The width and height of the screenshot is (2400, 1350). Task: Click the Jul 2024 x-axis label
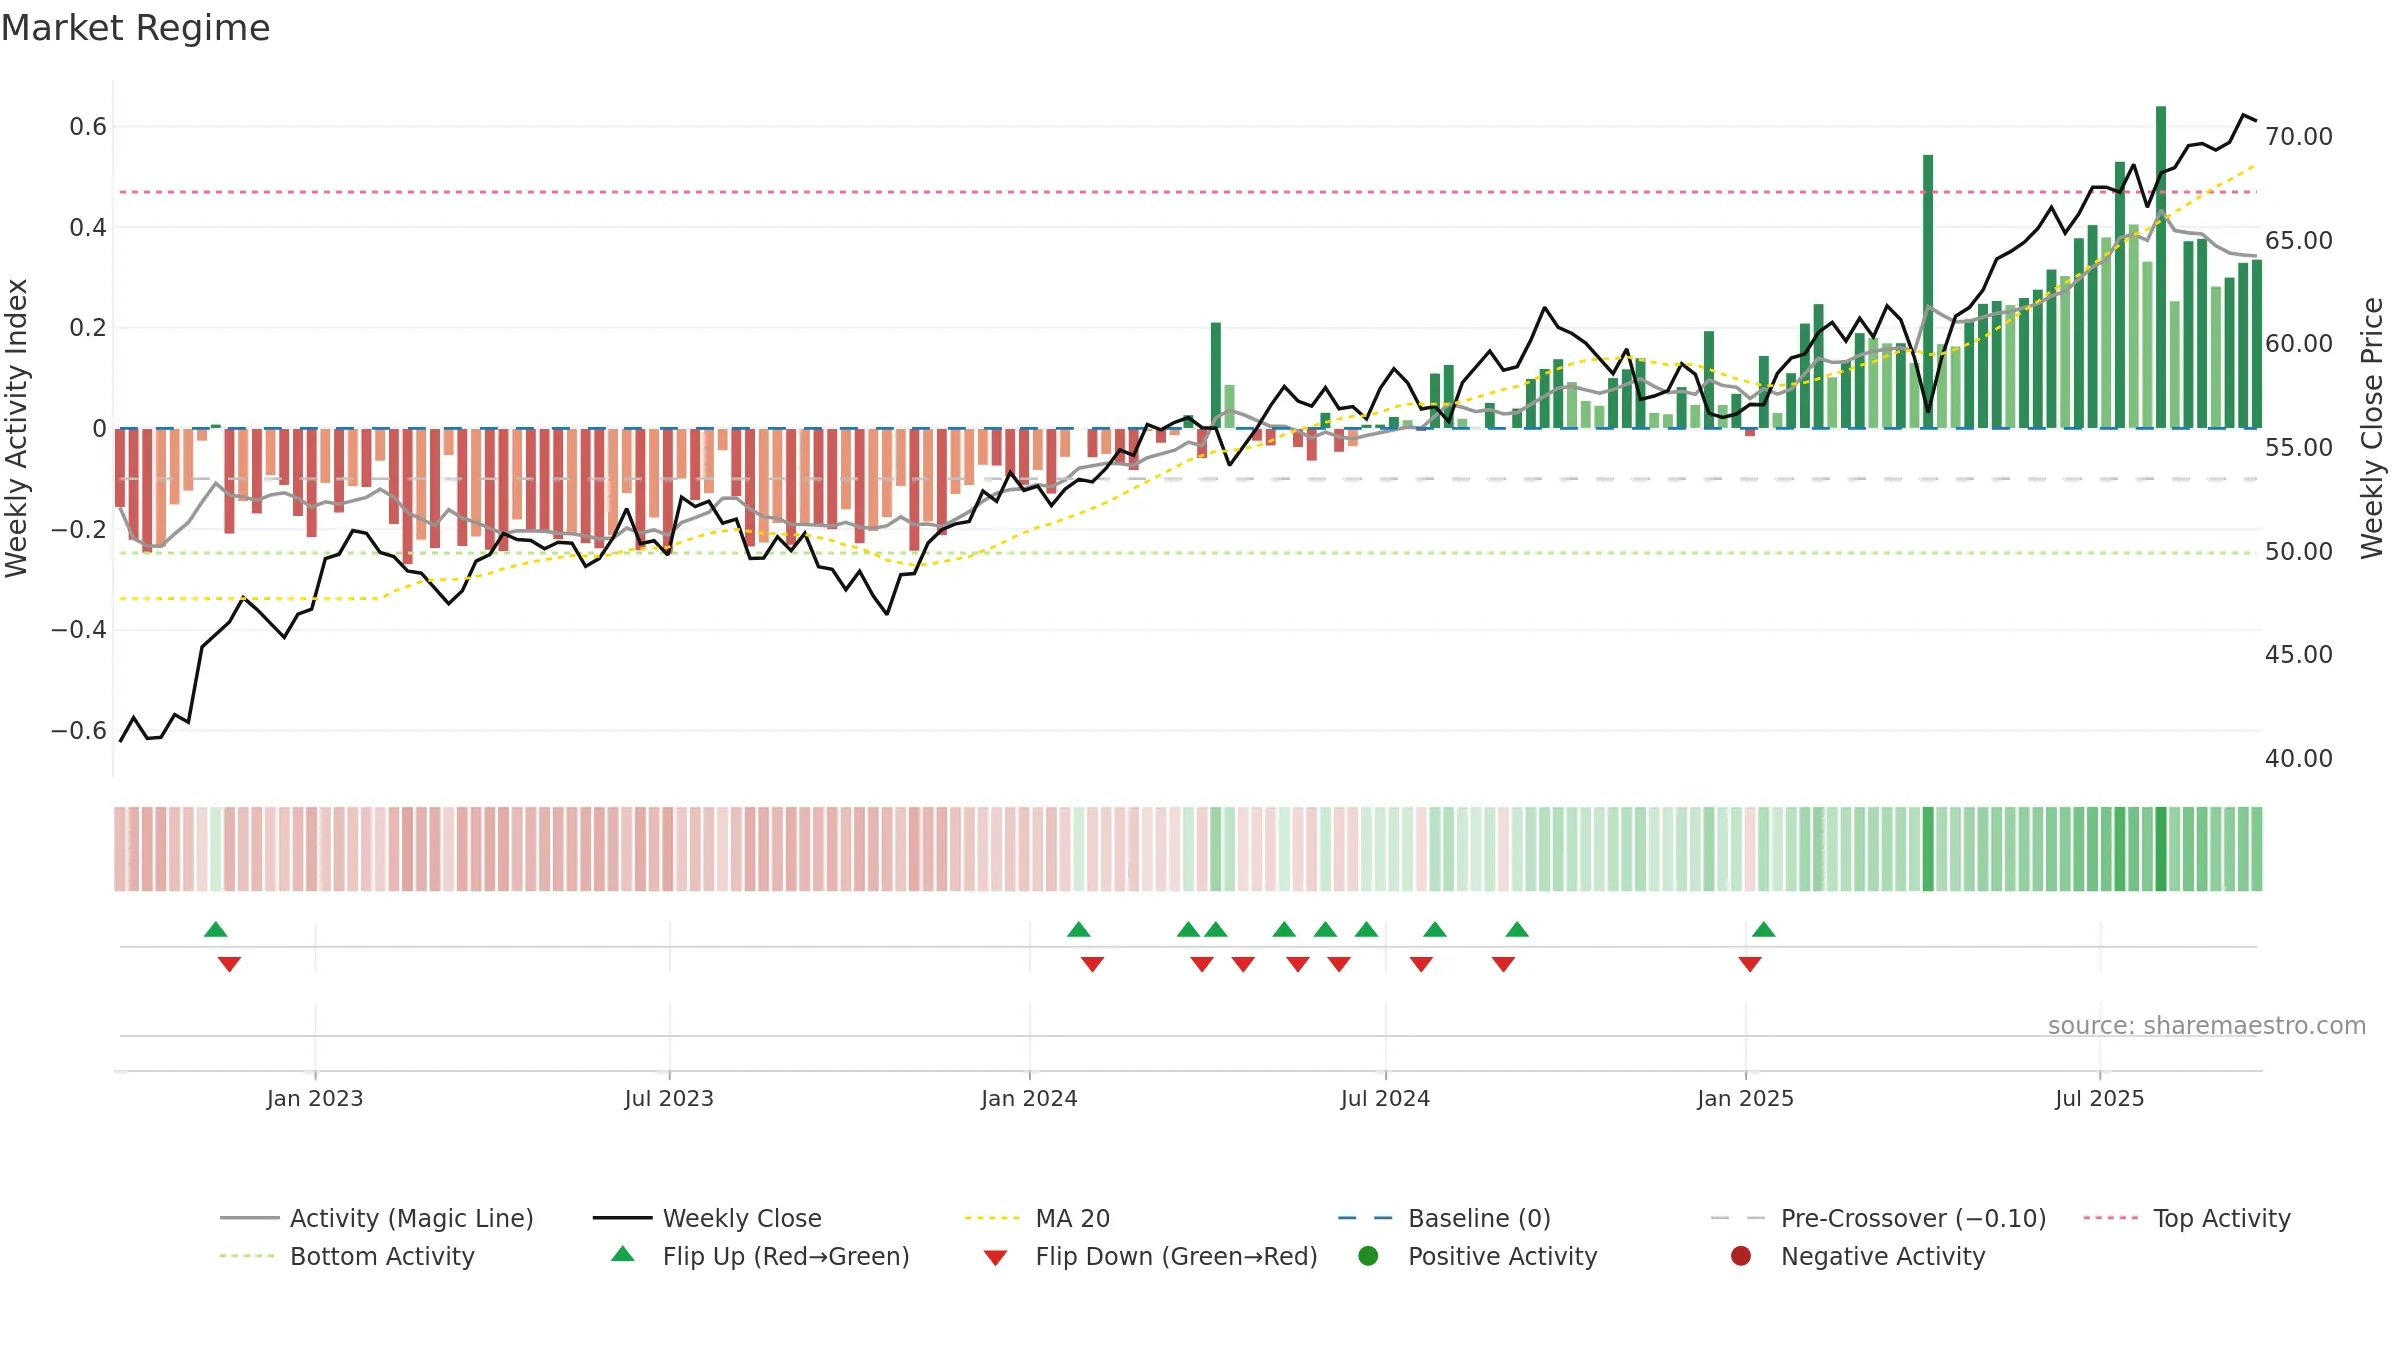(1385, 1099)
